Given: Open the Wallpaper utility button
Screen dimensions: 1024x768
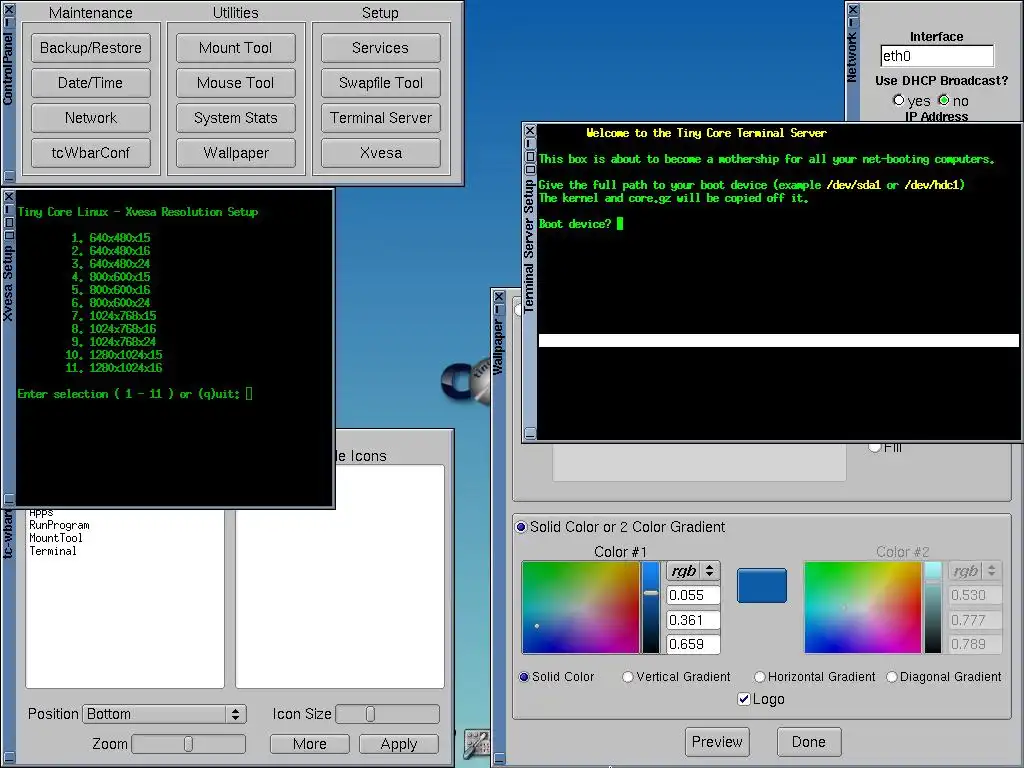Looking at the screenshot, I should pos(236,153).
